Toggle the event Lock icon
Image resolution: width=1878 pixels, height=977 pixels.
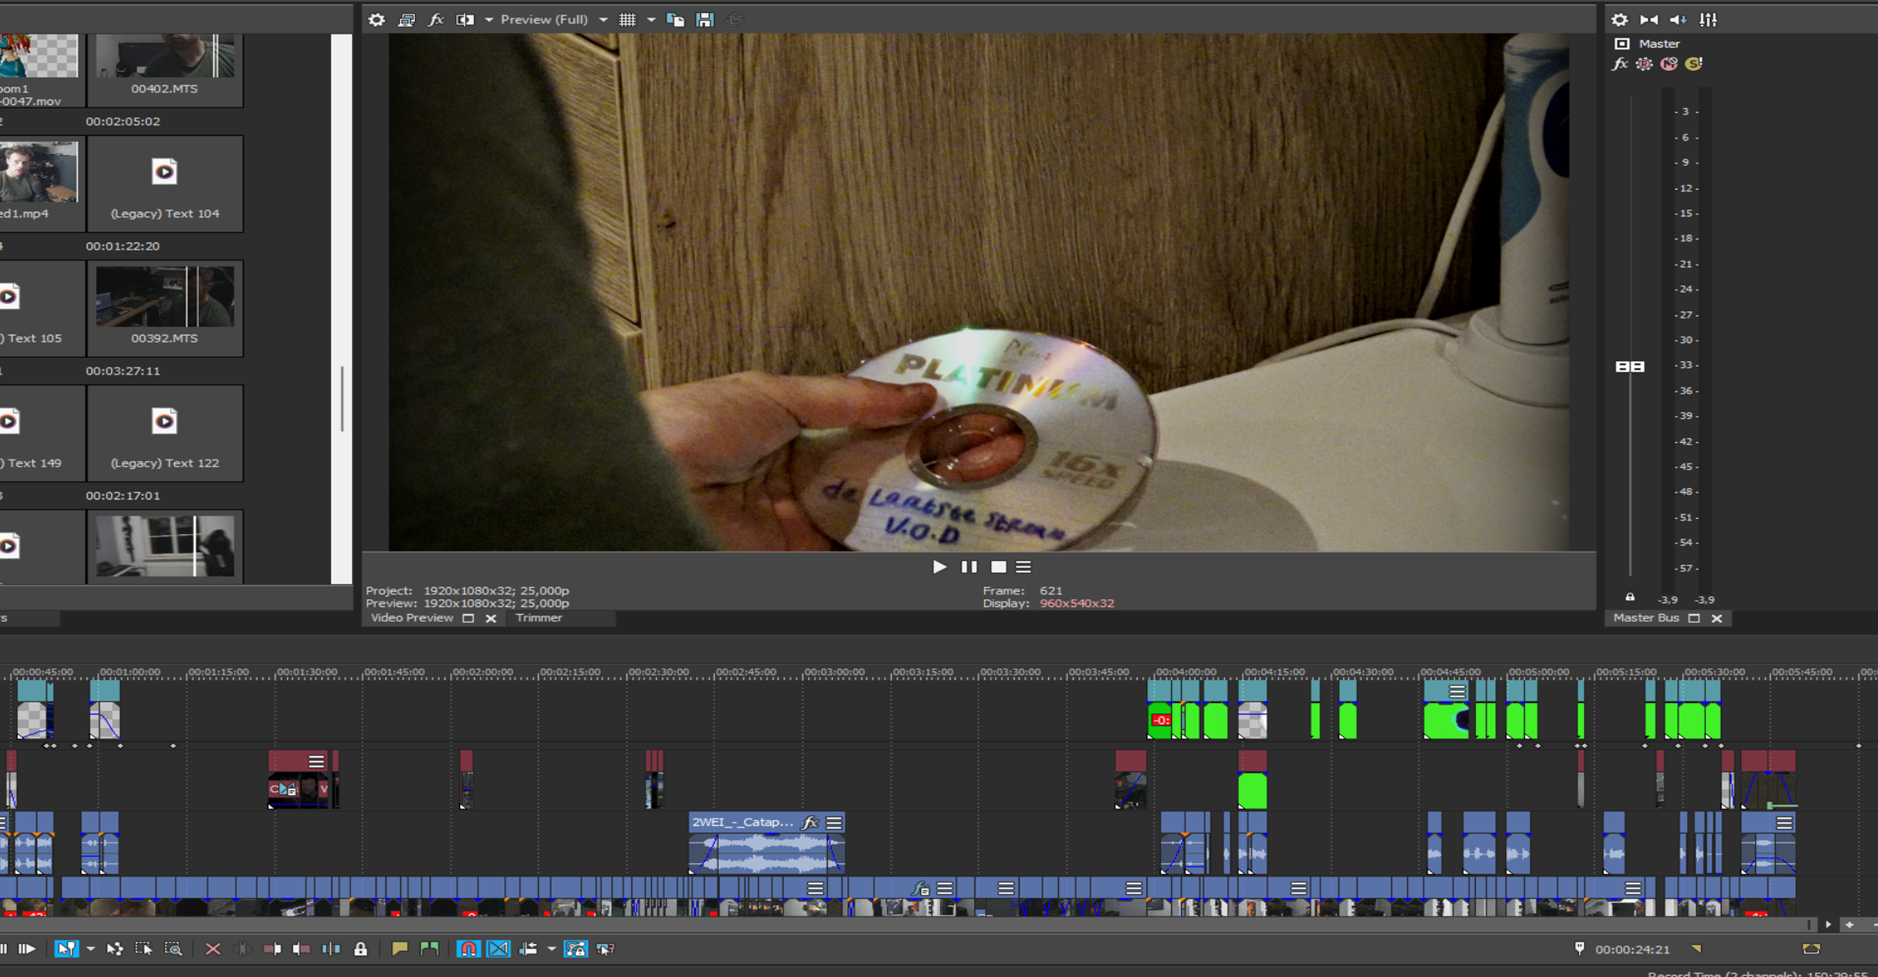[360, 949]
